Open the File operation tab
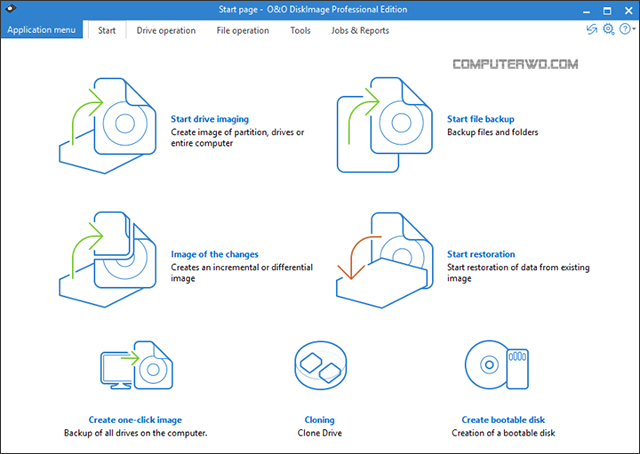Screen dimensions: 640x454 (243, 30)
